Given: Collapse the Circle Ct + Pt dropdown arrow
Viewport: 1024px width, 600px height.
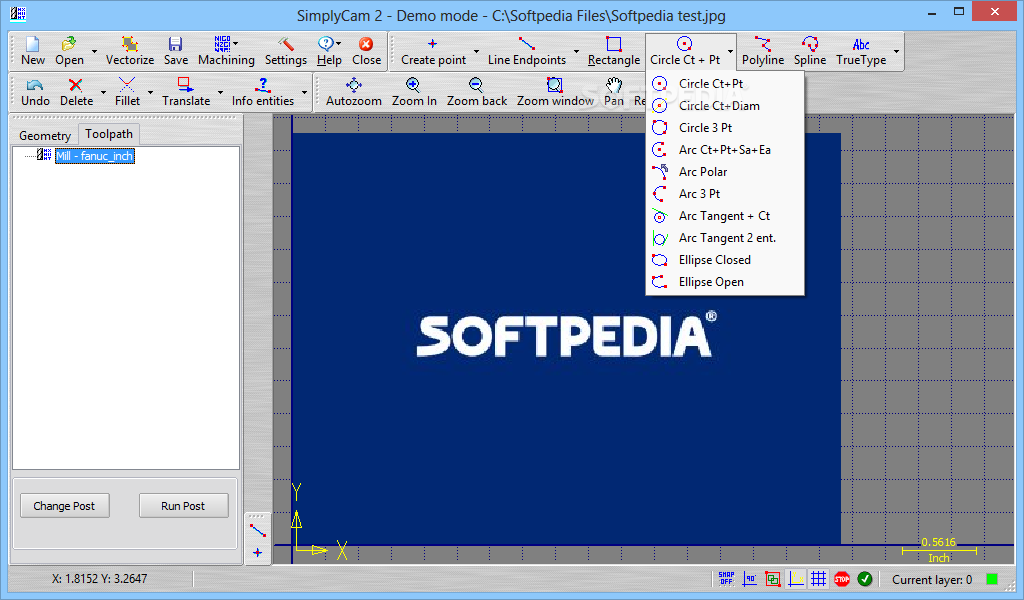Looking at the screenshot, I should click(730, 52).
